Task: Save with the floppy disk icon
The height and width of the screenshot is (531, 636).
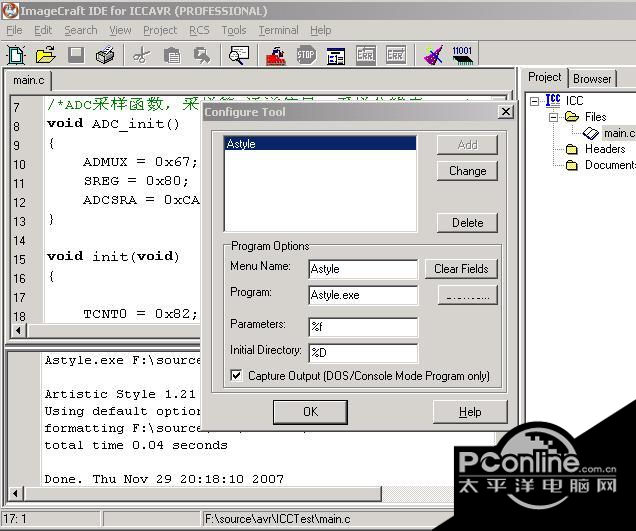Action: [76, 55]
